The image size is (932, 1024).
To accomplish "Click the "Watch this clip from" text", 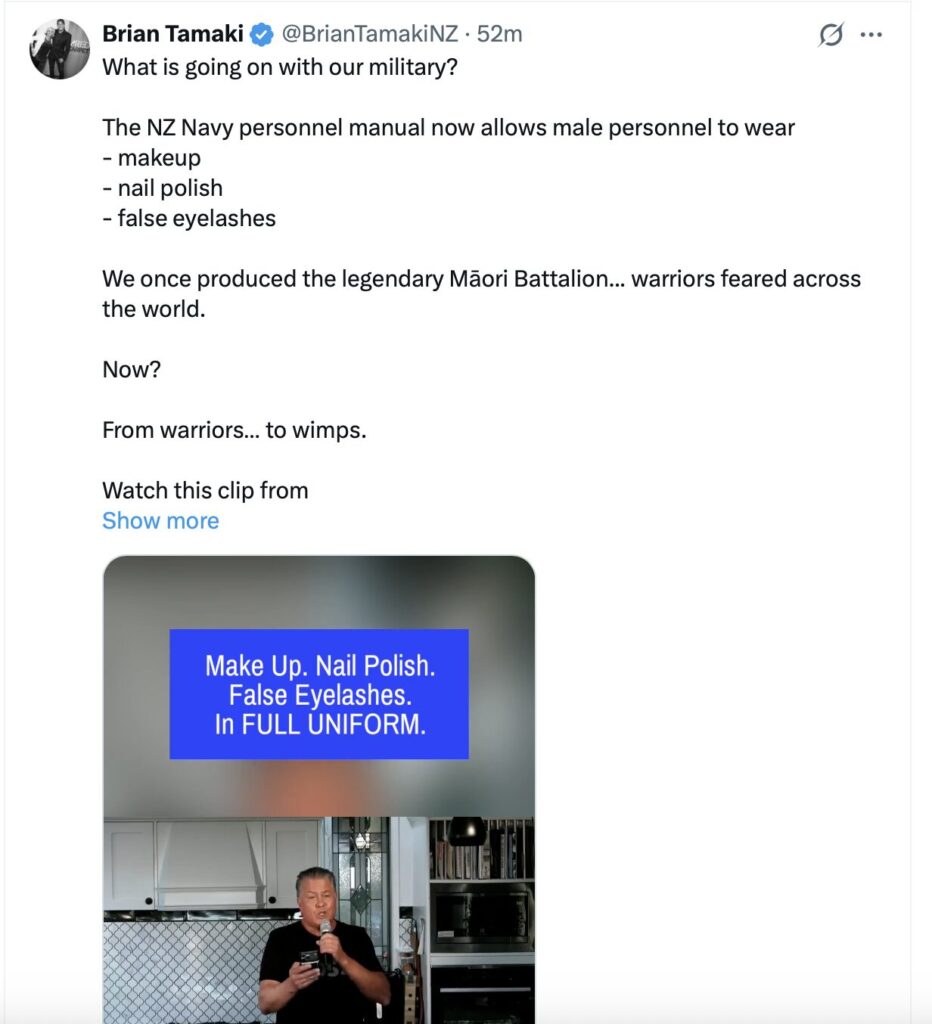I will pos(205,491).
